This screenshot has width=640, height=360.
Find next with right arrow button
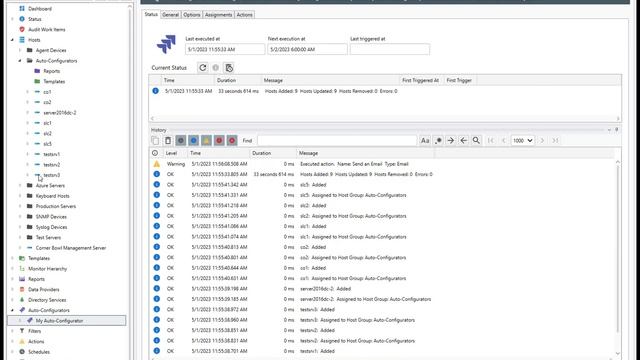(451, 140)
